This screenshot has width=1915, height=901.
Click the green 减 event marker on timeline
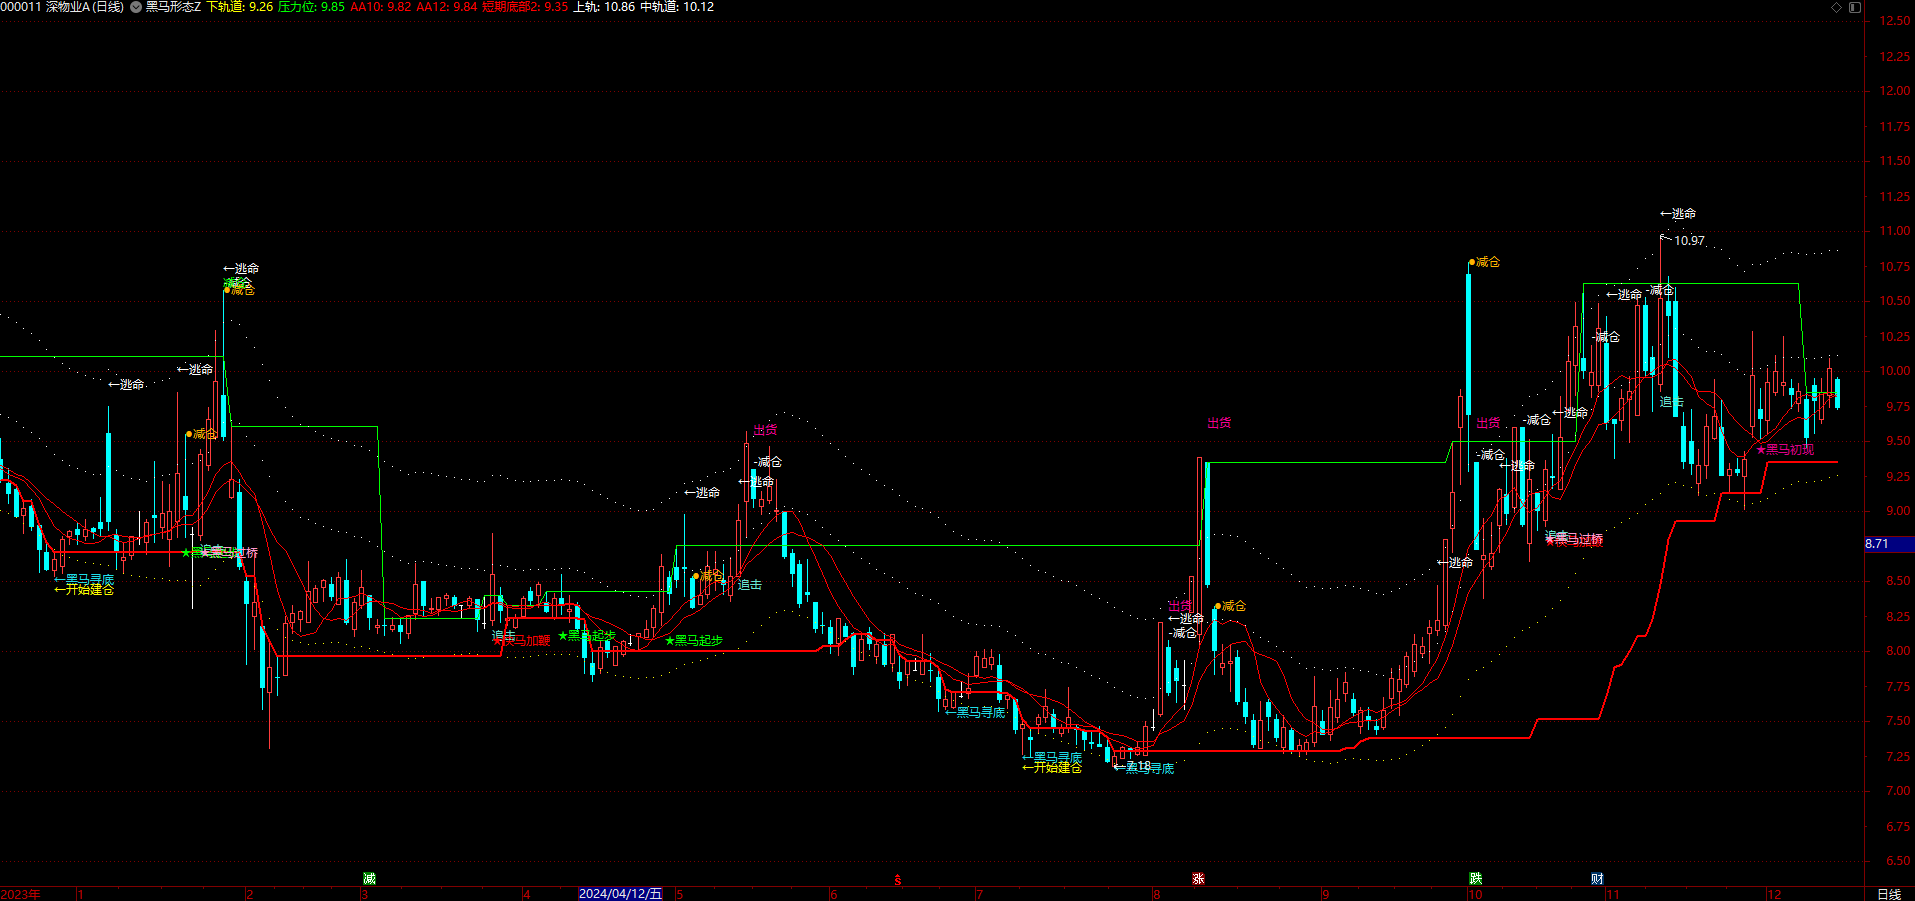[x=369, y=879]
